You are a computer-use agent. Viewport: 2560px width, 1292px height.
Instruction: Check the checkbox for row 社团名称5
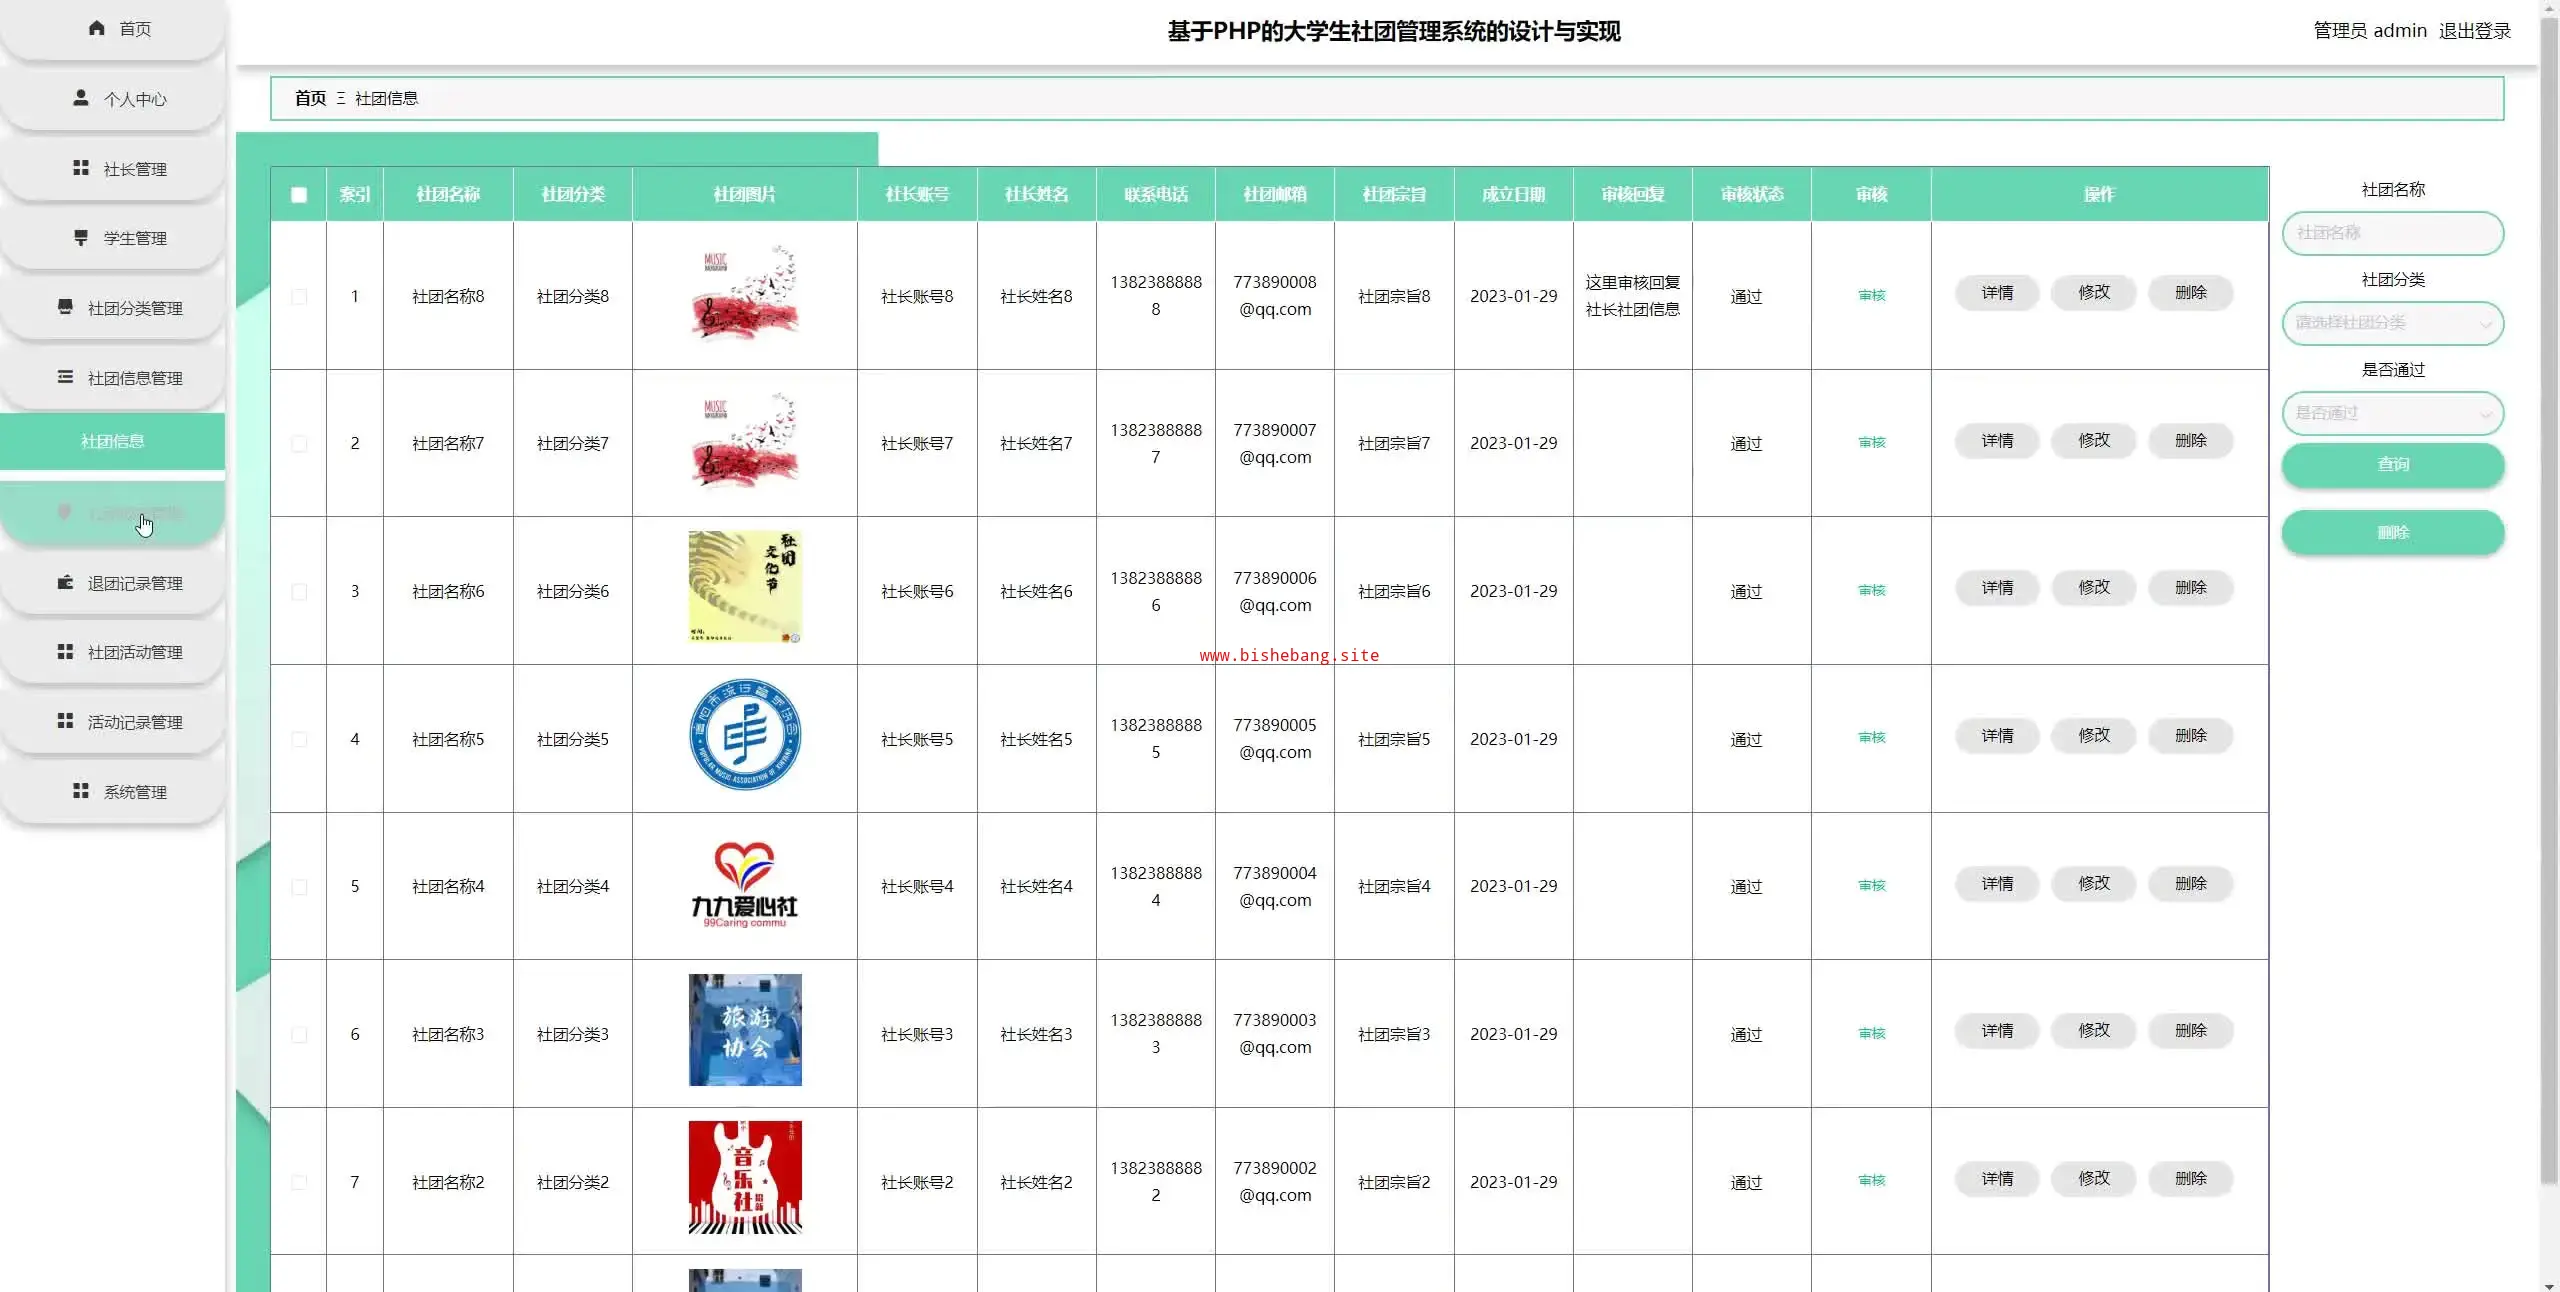pos(299,739)
